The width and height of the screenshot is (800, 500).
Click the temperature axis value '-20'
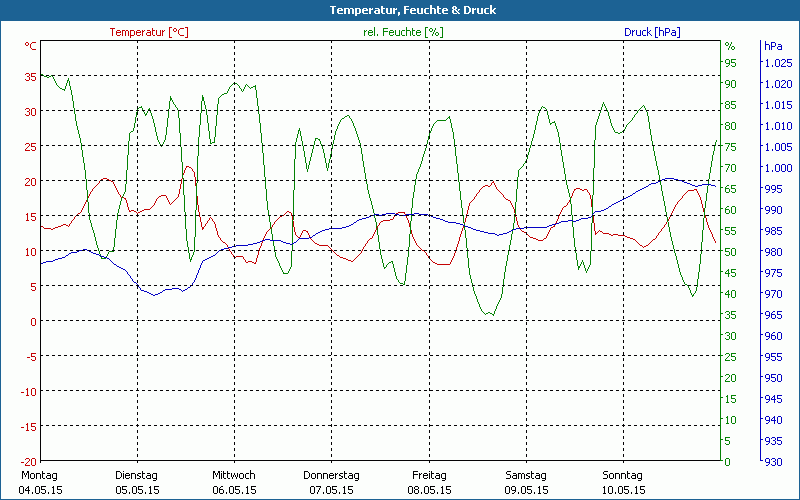pos(30,462)
